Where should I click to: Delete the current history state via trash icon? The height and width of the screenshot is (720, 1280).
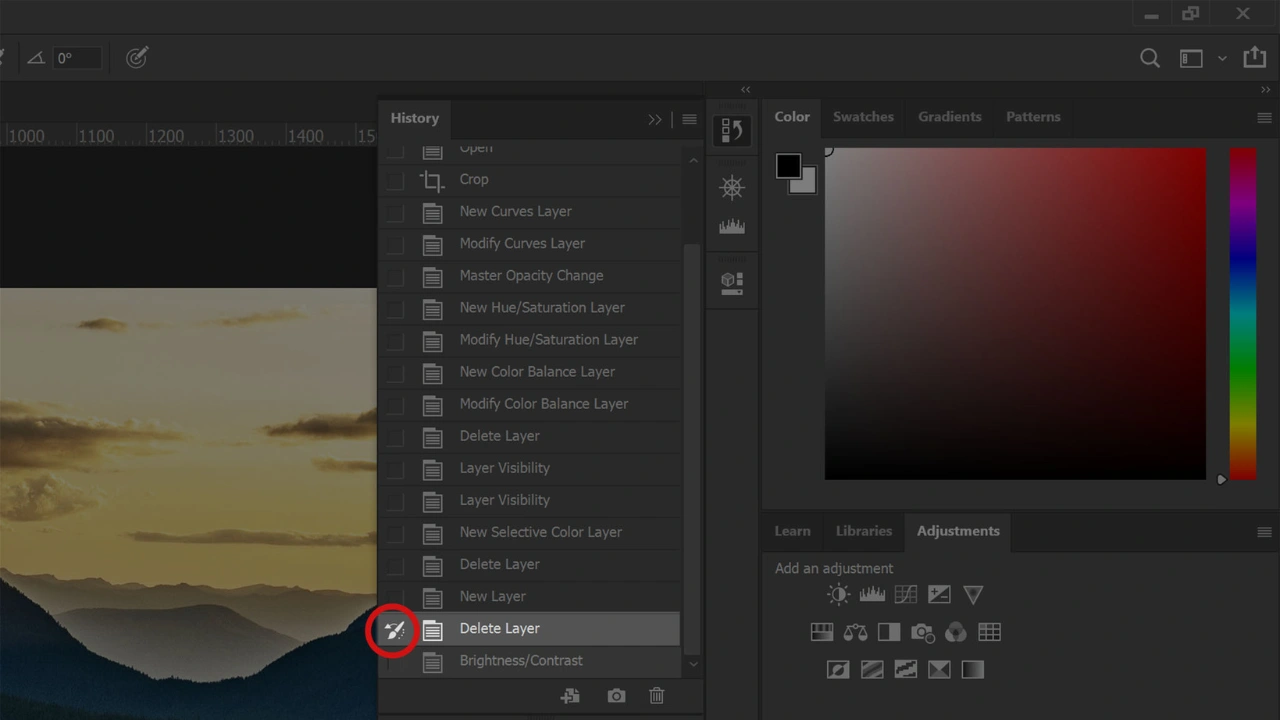tap(657, 696)
